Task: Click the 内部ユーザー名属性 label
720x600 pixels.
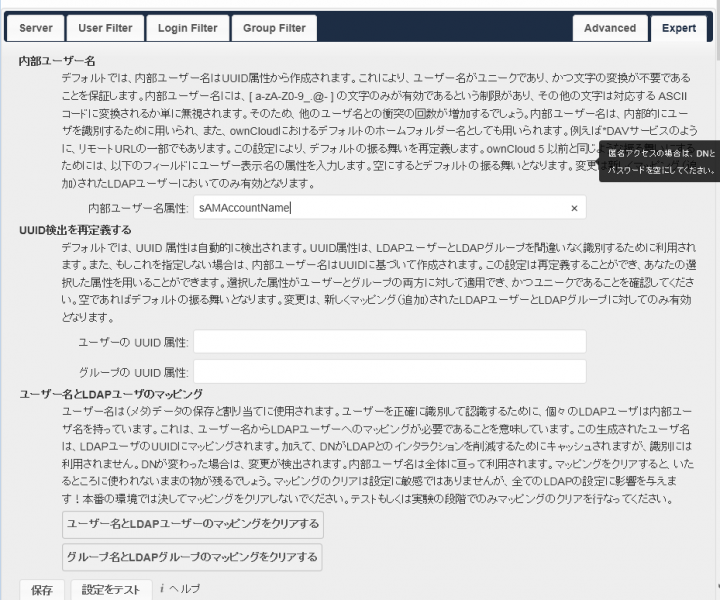Action: coord(138,208)
